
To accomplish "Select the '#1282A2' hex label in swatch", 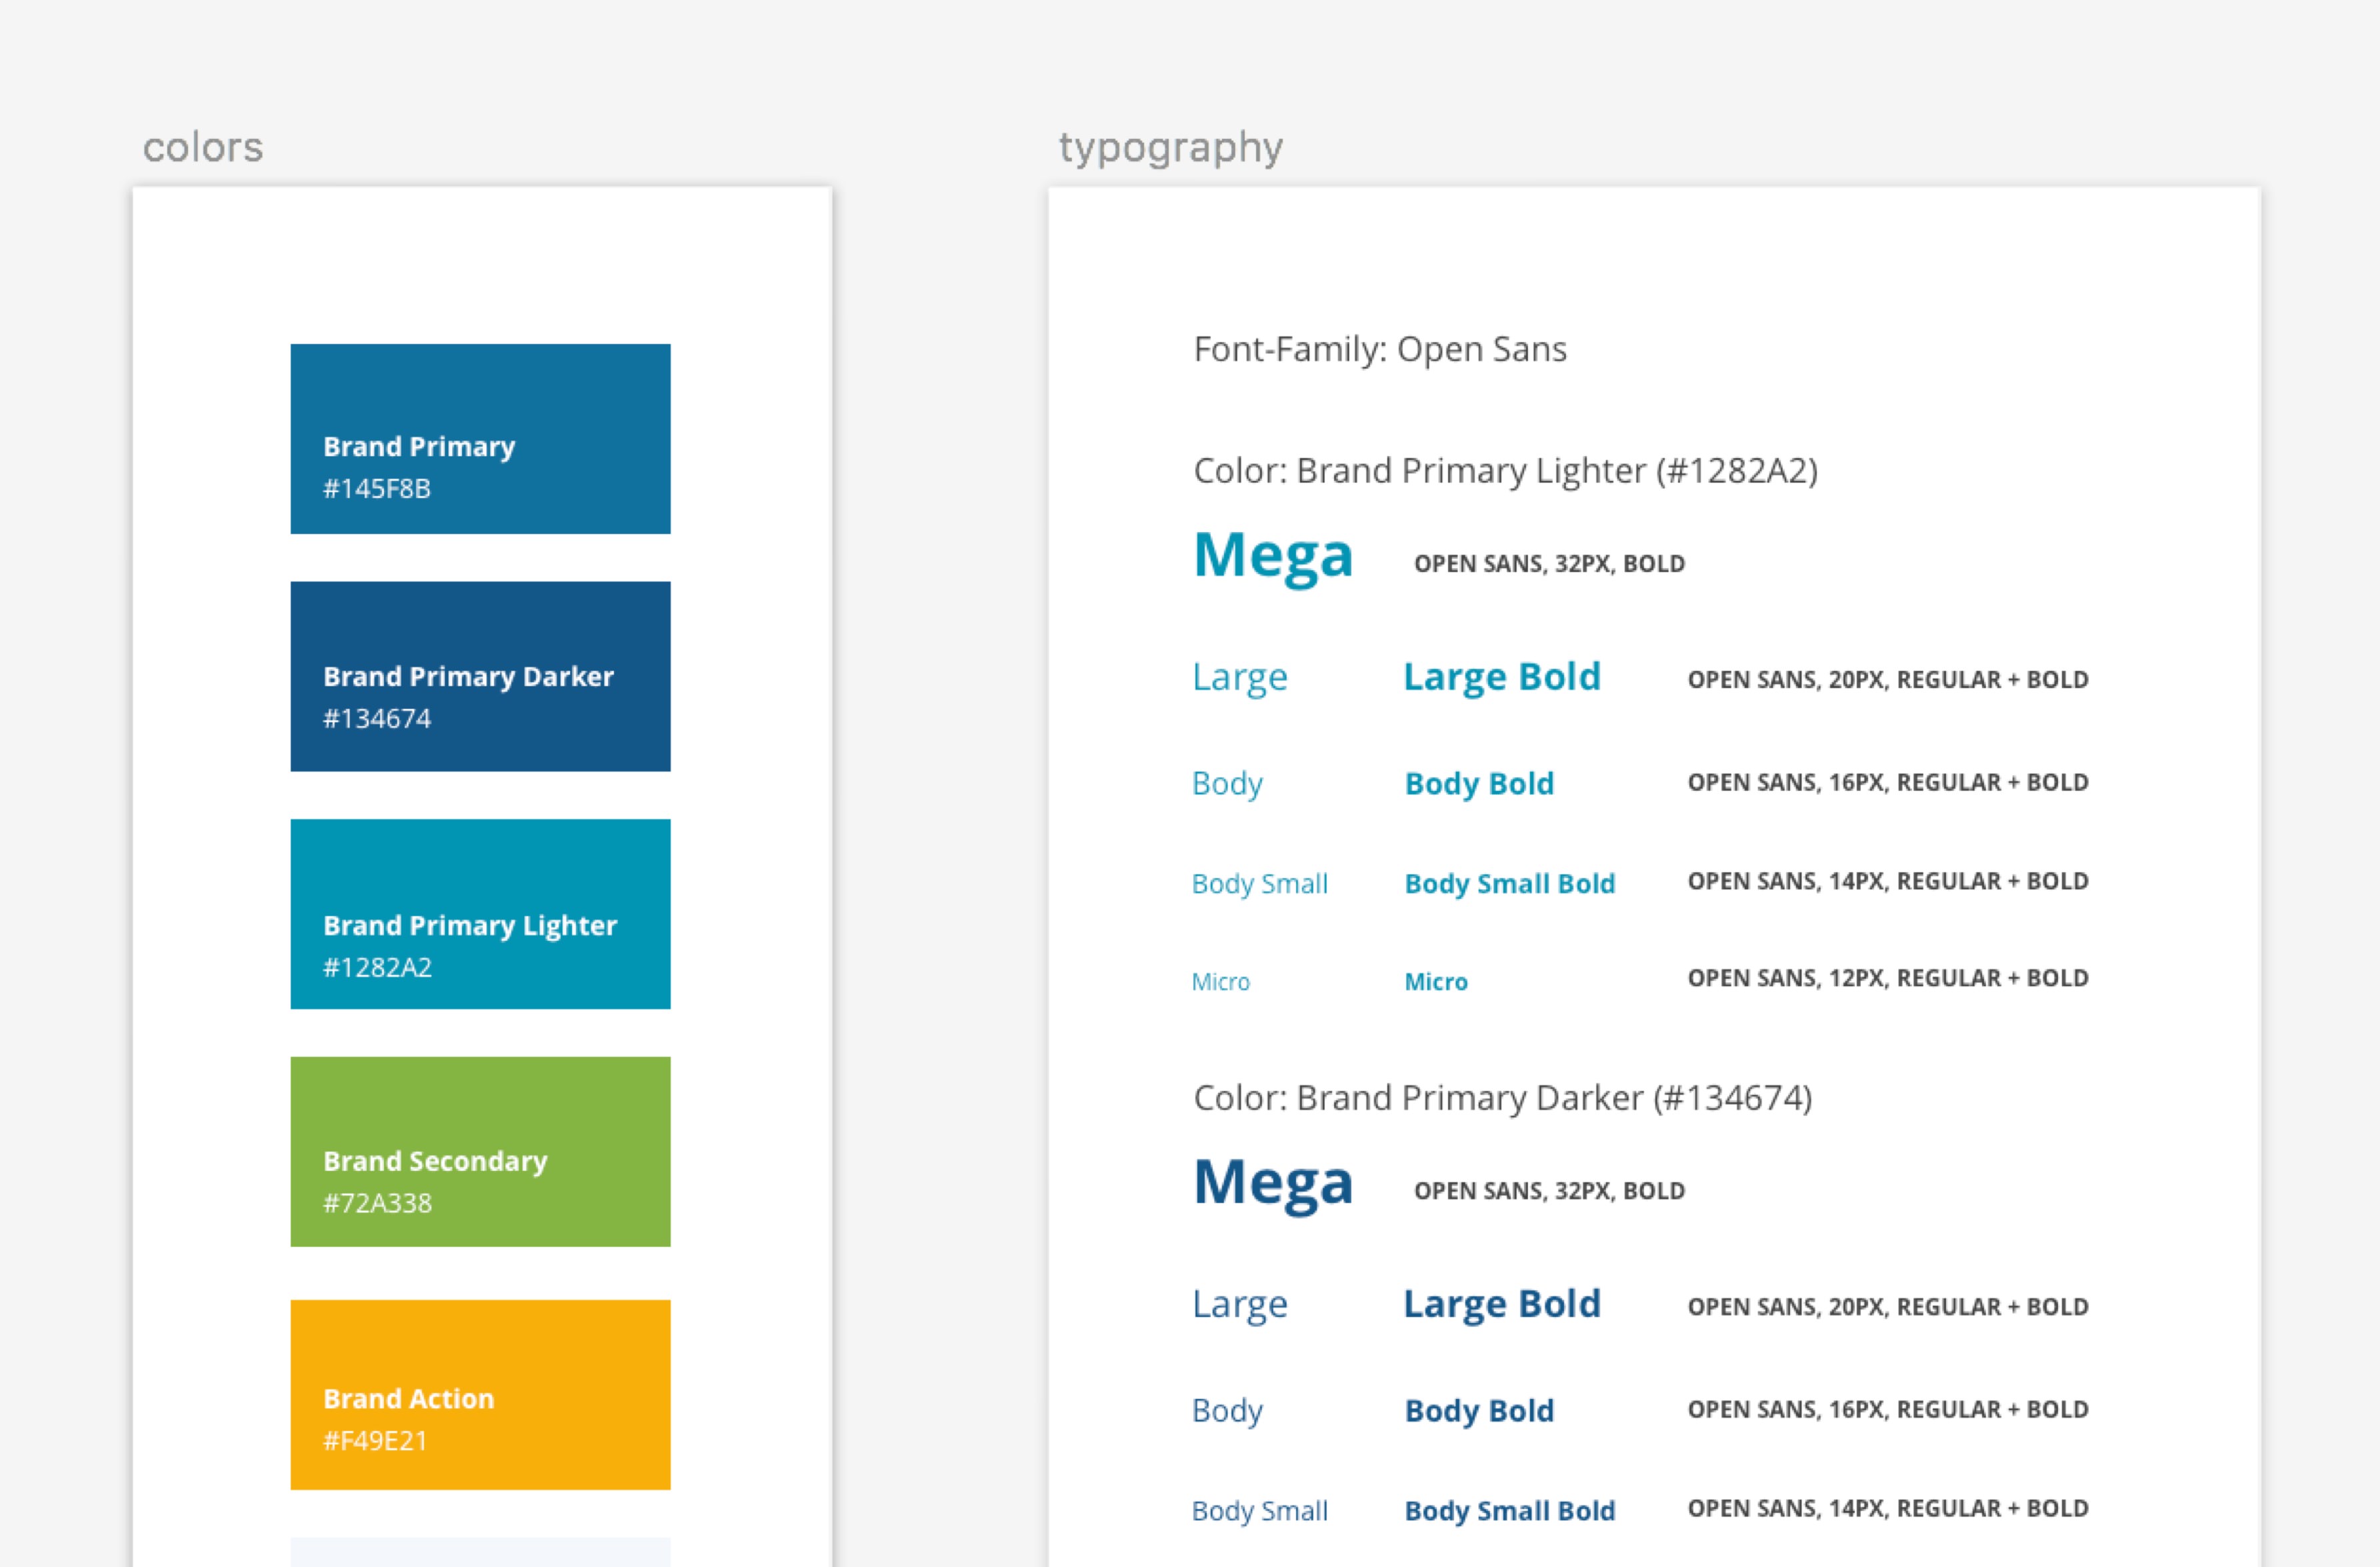I will pyautogui.click(x=377, y=968).
